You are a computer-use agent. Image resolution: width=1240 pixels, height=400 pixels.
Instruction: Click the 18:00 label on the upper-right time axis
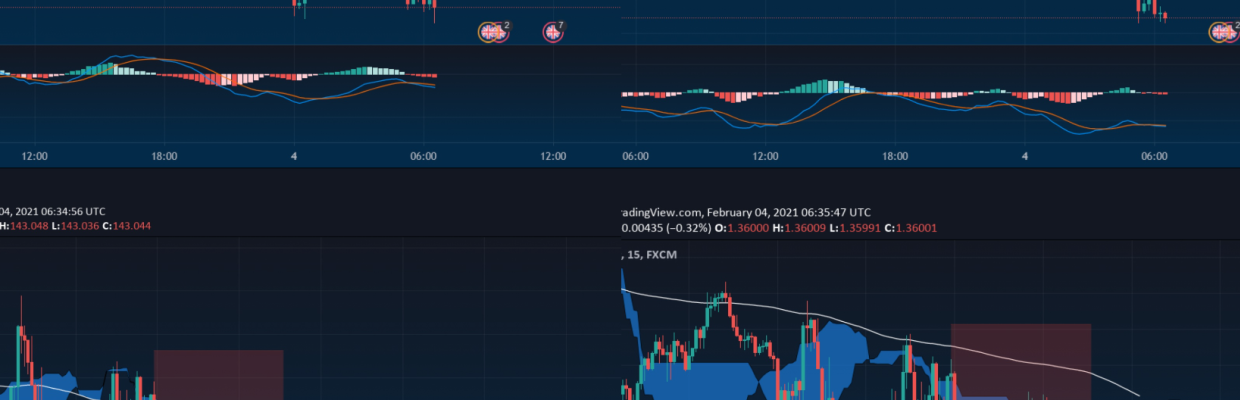(x=895, y=157)
